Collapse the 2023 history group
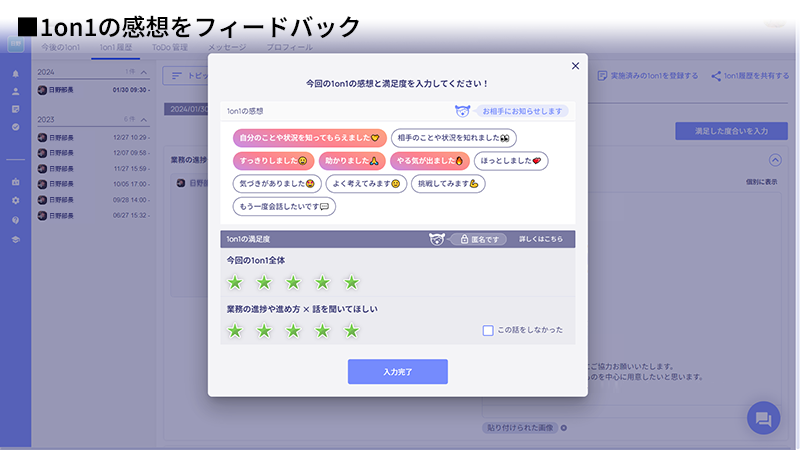This screenshot has height=450, width=800. click(144, 119)
